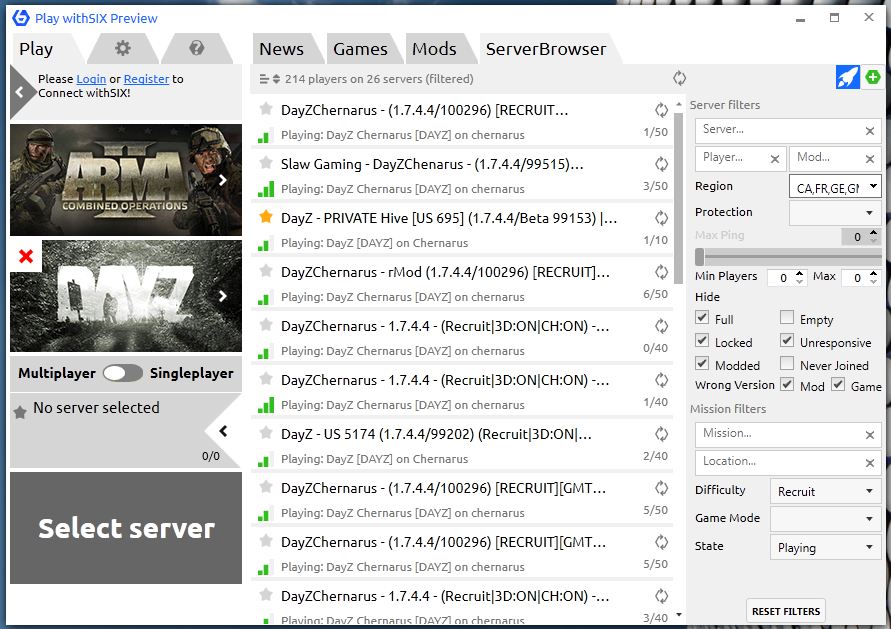Enable the Hide Empty checkbox
The image size is (891, 629).
tap(787, 318)
